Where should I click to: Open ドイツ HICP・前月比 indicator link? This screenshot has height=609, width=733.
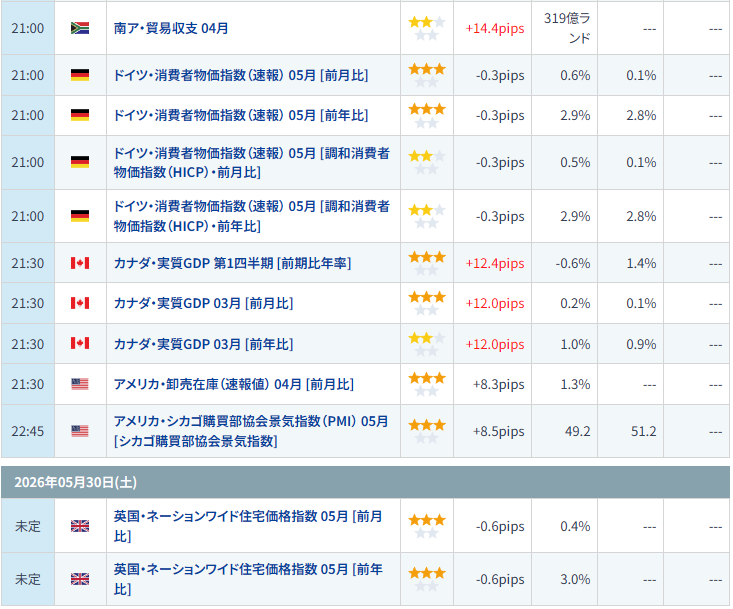pyautogui.click(x=252, y=162)
